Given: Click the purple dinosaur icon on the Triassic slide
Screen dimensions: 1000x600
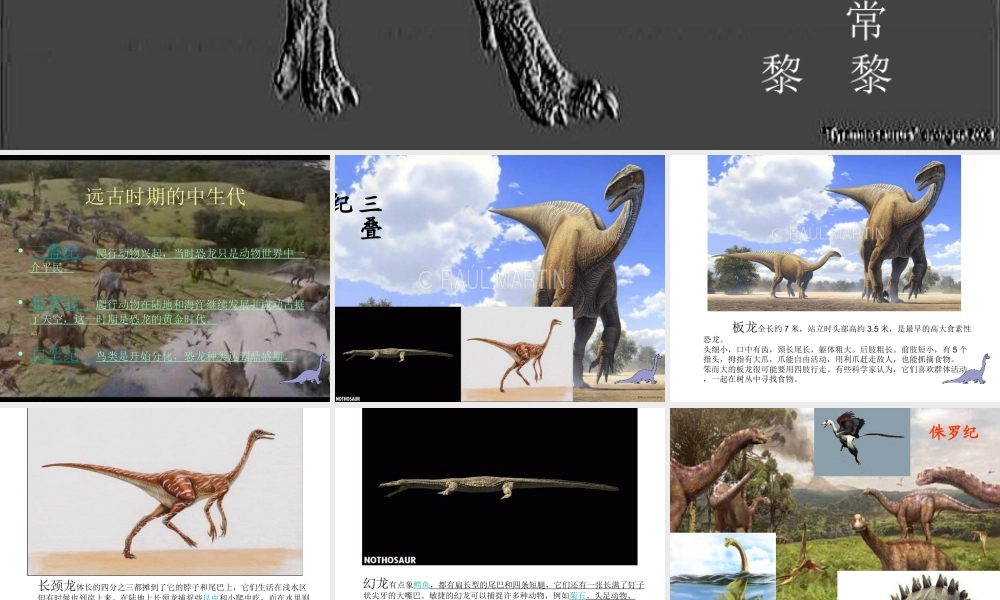Looking at the screenshot, I should point(639,370).
